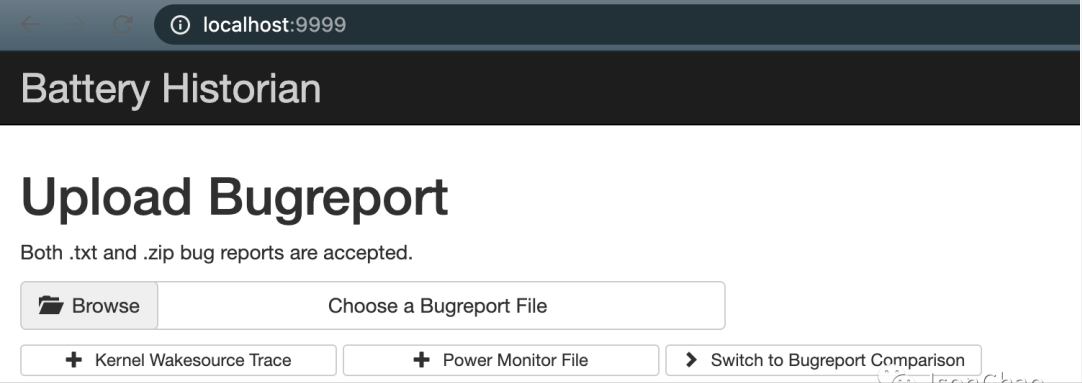Image resolution: width=1082 pixels, height=383 pixels.
Task: Click the accepted .txt and .zip formats text
Action: (x=217, y=253)
